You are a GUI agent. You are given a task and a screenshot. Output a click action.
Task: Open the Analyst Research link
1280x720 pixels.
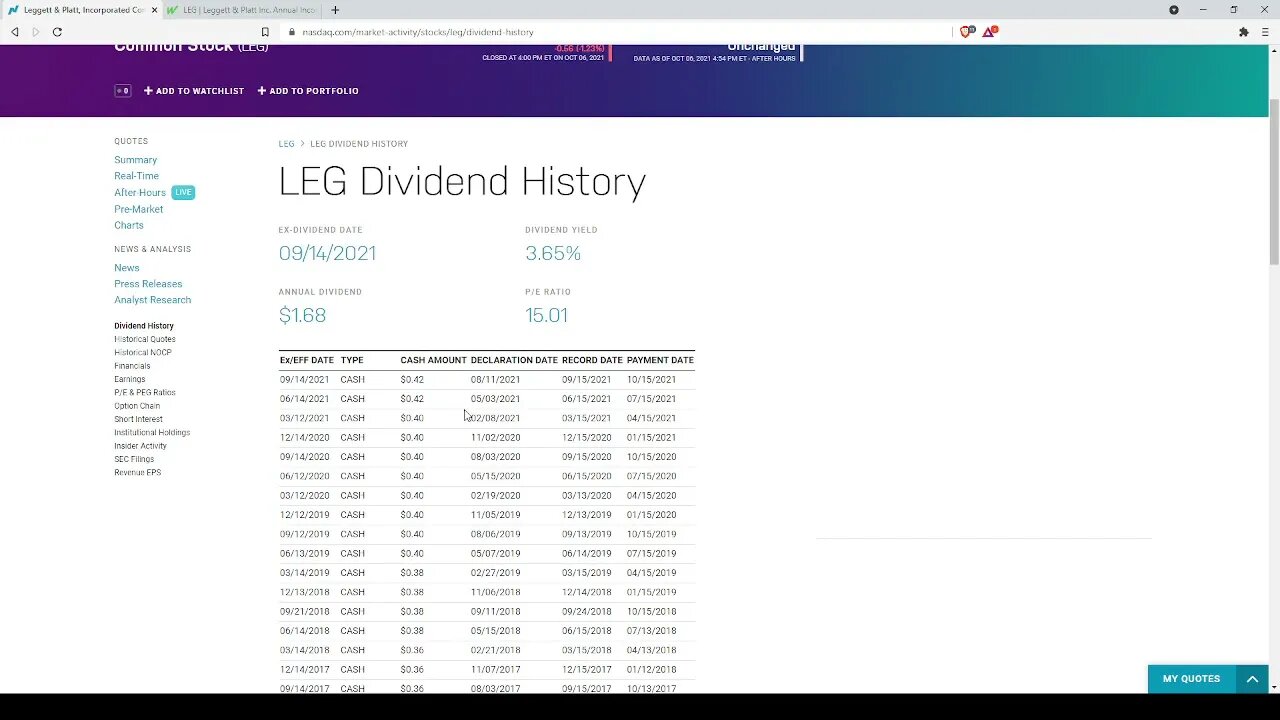152,300
